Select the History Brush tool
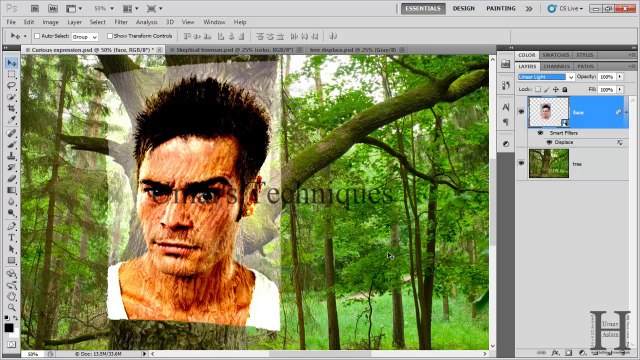The height and width of the screenshot is (360, 640). point(11,167)
